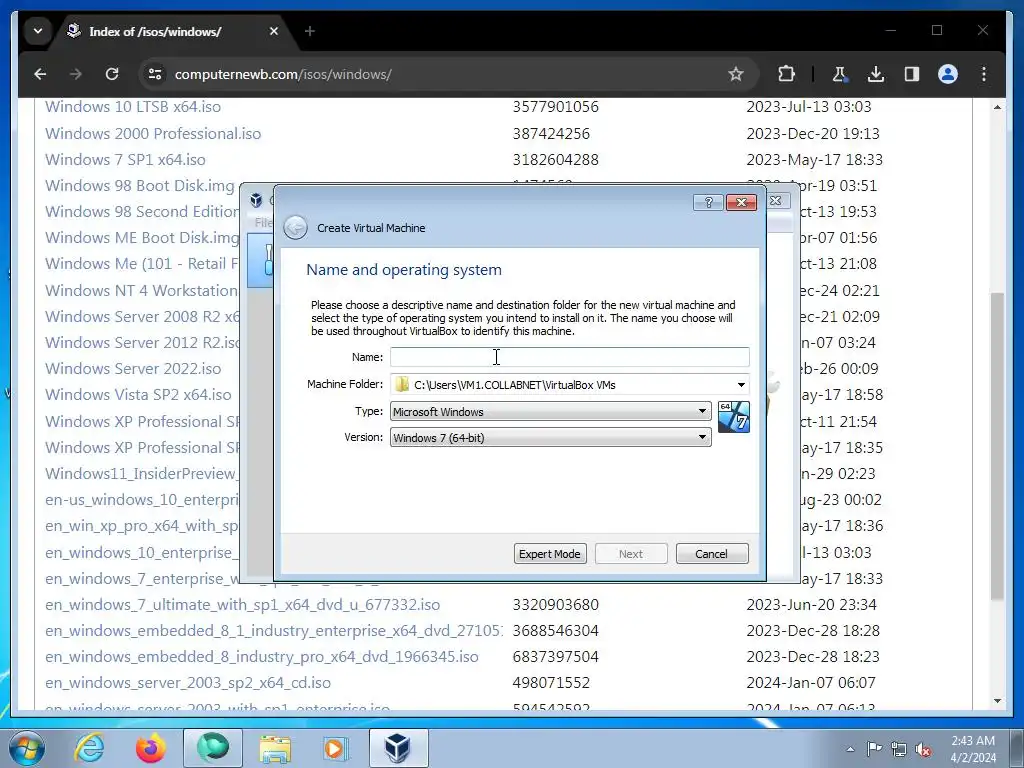Image resolution: width=1024 pixels, height=768 pixels.
Task: Launch Firefox from taskbar
Action: 151,748
